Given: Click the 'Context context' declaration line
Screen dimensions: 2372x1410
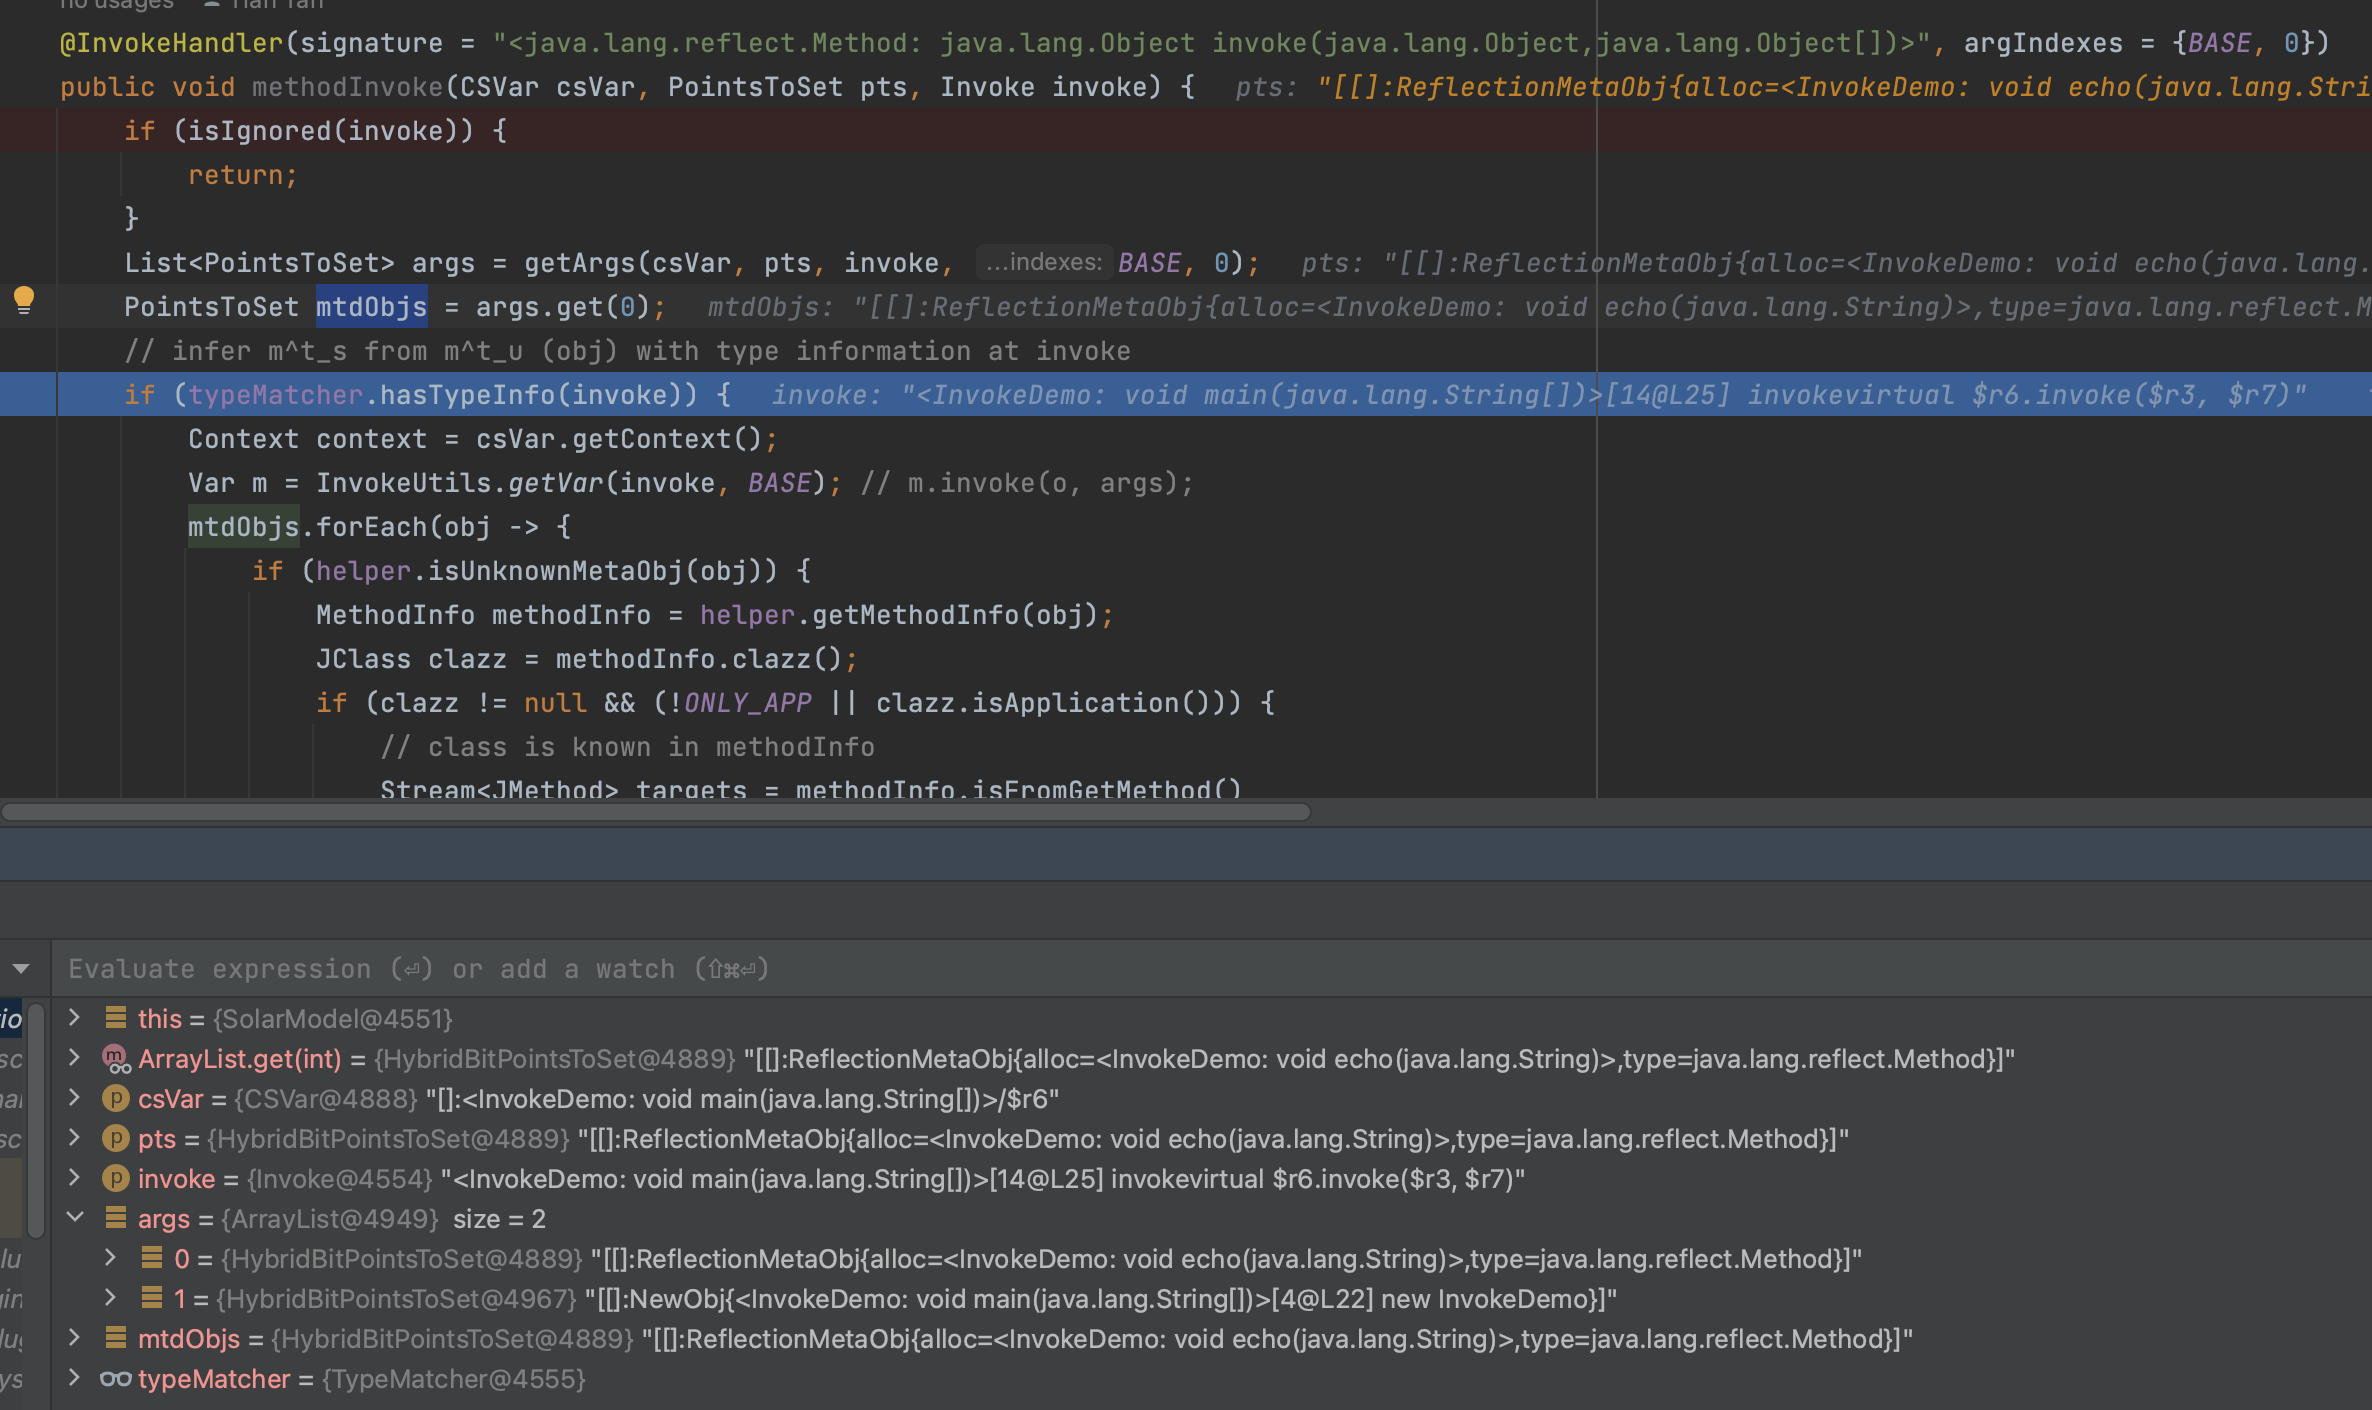Looking at the screenshot, I should tap(483, 439).
